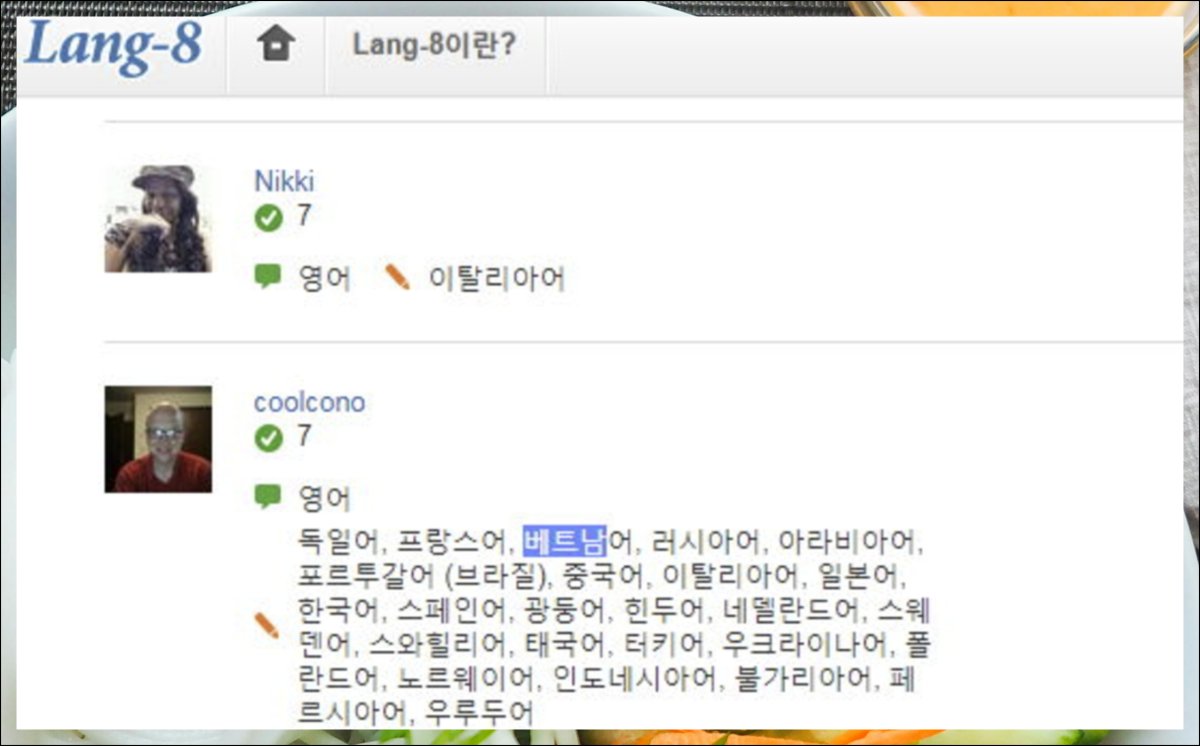Click green checkmark icon under coolcono
The width and height of the screenshot is (1200, 746).
(269, 438)
